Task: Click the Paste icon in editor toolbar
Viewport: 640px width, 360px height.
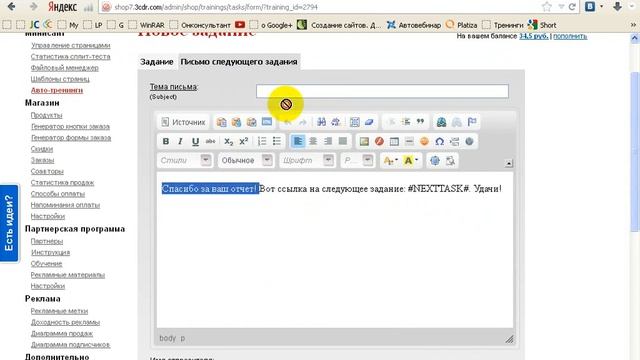Action: [x=221, y=122]
